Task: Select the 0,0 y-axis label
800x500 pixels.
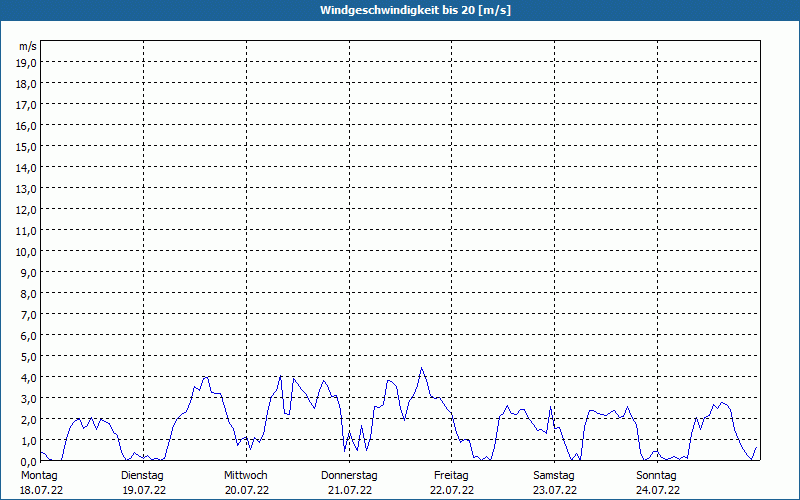Action: [27, 461]
